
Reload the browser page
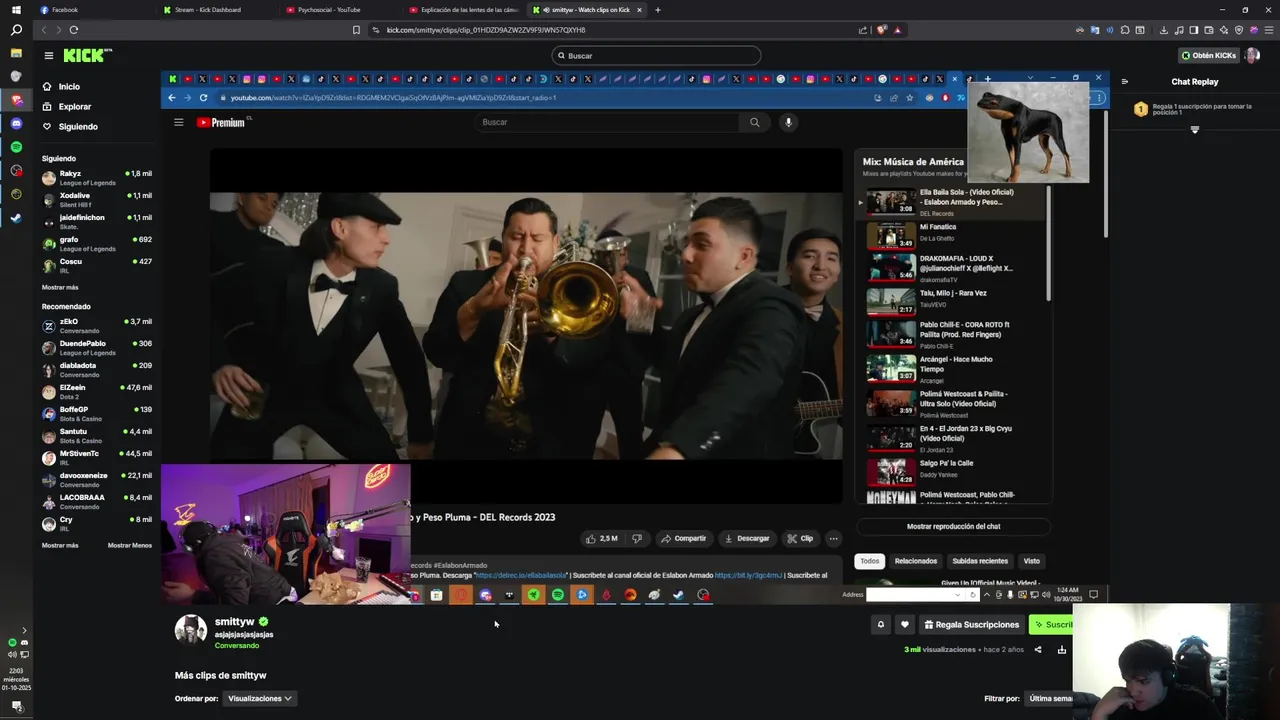(73, 30)
